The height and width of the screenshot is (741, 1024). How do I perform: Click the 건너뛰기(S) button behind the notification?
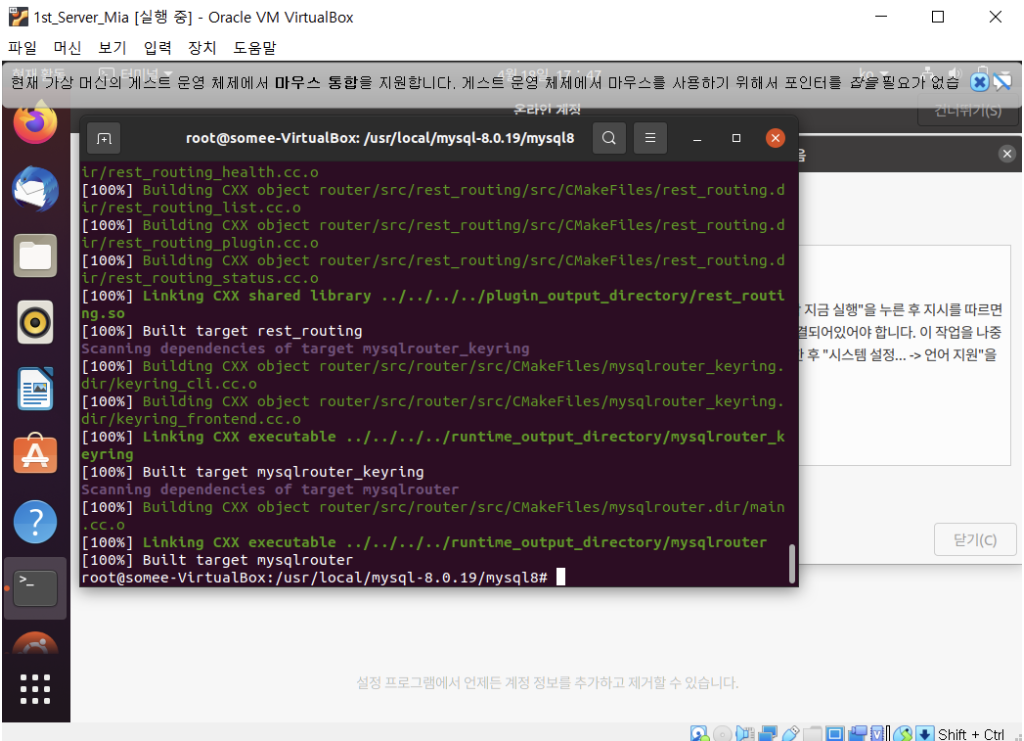pyautogui.click(x=968, y=110)
